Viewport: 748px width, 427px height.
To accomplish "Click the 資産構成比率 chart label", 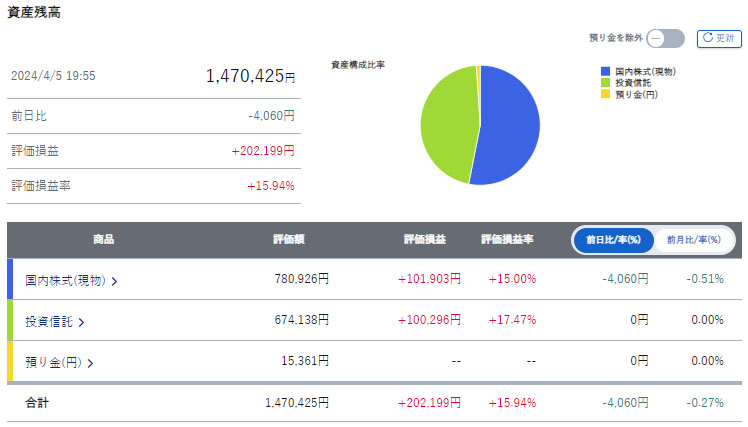I will 358,65.
